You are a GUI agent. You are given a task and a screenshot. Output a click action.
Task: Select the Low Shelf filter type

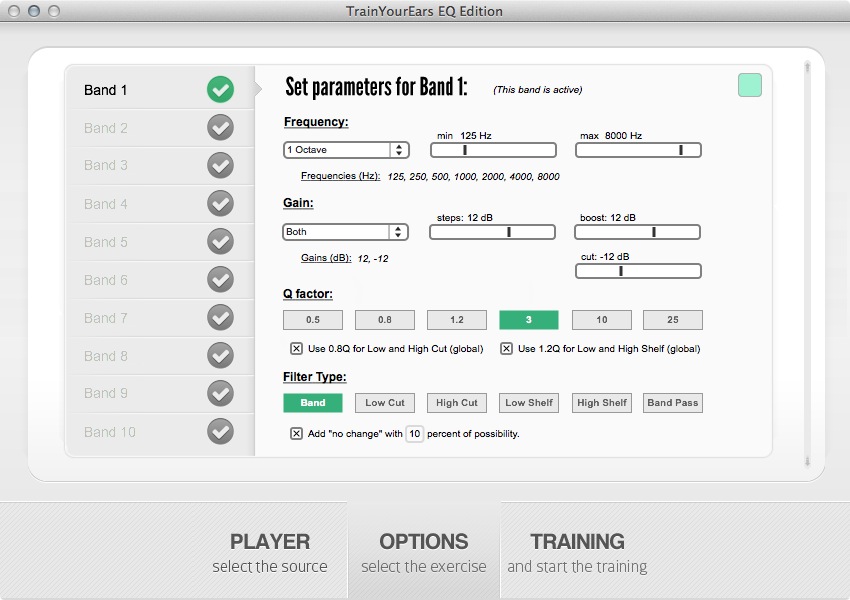point(529,403)
